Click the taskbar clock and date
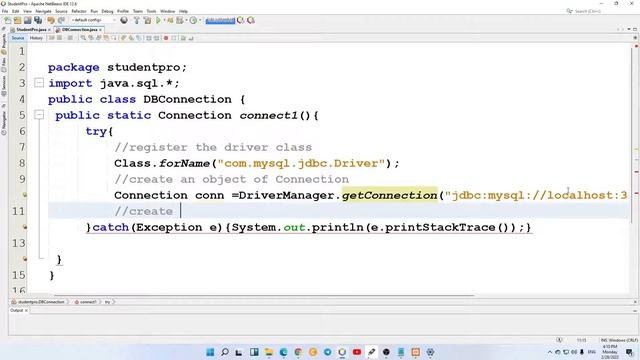This screenshot has width=640, height=360. [x=610, y=351]
